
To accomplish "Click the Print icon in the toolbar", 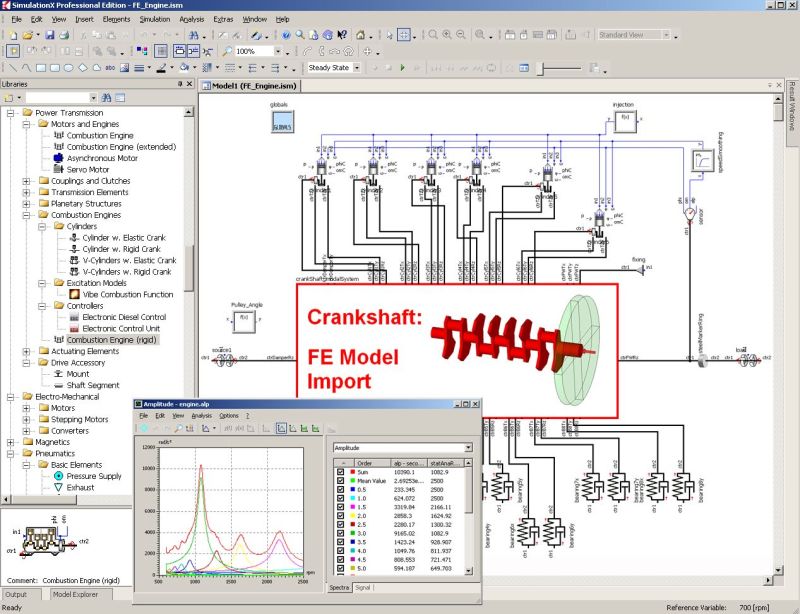I will coord(64,35).
